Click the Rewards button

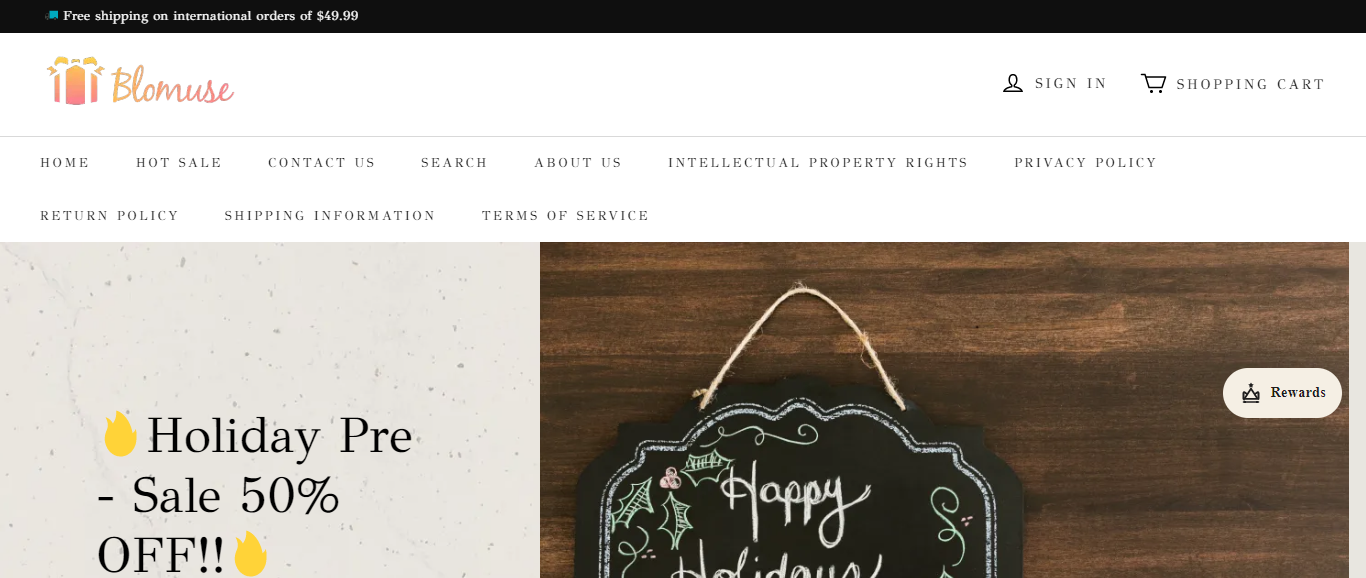click(1282, 393)
